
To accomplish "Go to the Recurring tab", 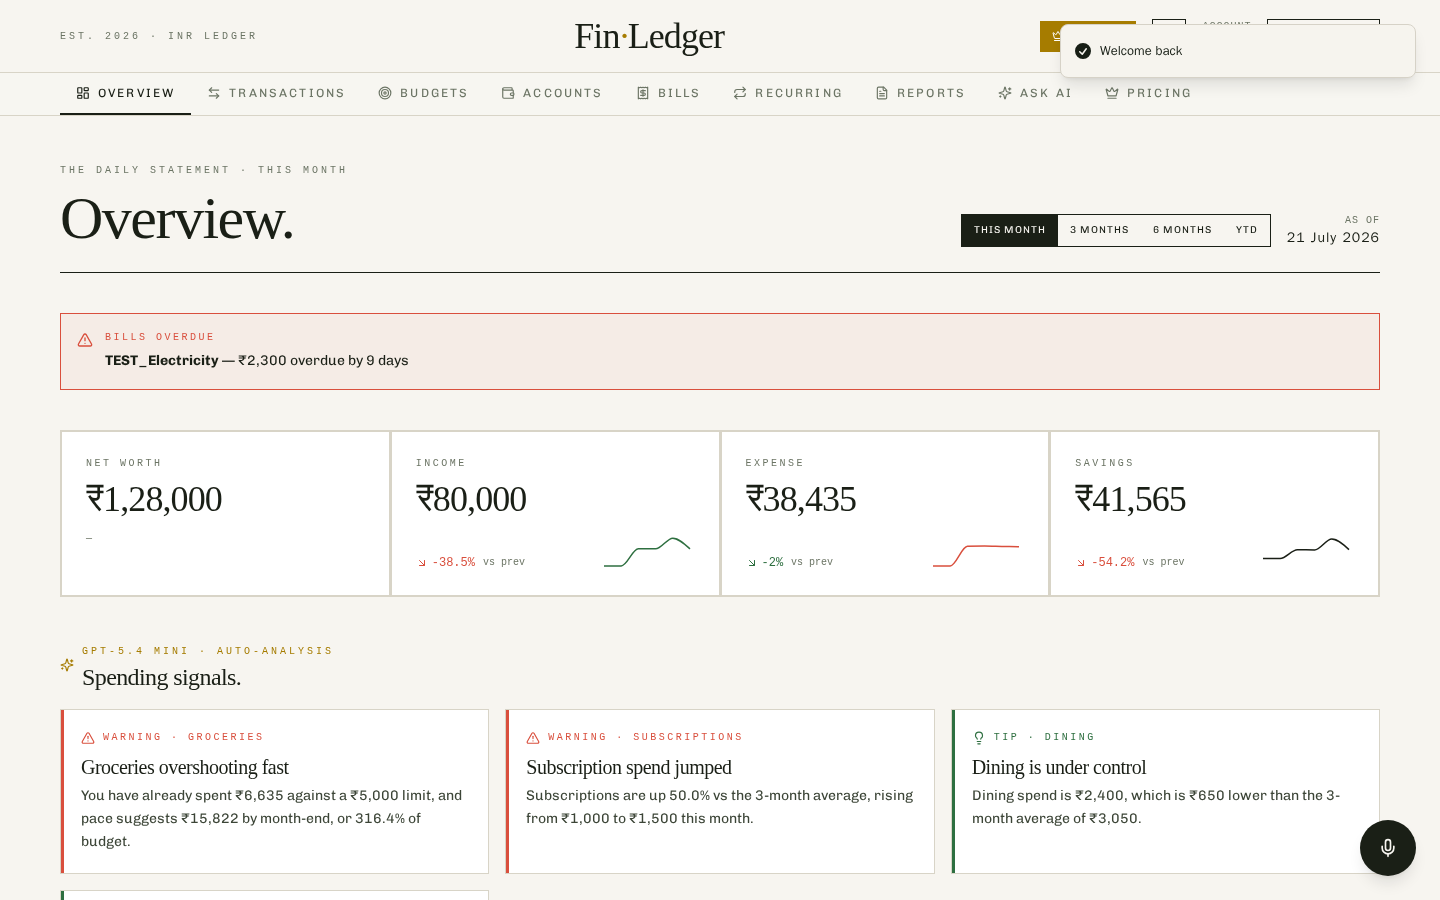I will (788, 93).
